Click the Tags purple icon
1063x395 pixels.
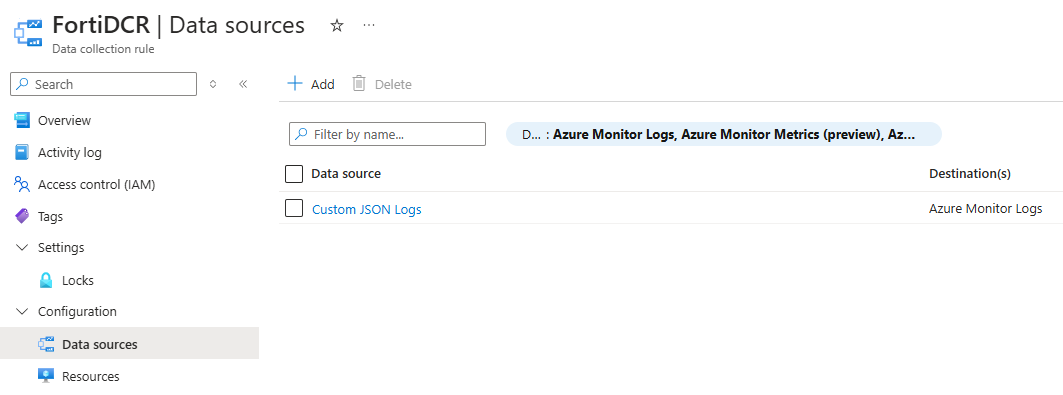22,216
